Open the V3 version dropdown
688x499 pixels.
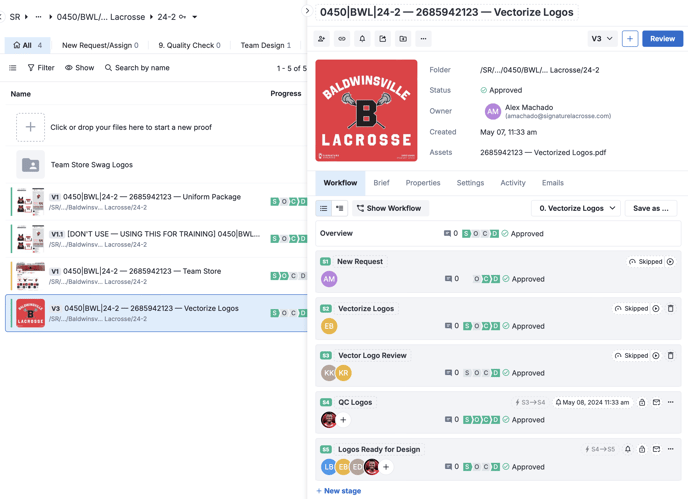601,39
